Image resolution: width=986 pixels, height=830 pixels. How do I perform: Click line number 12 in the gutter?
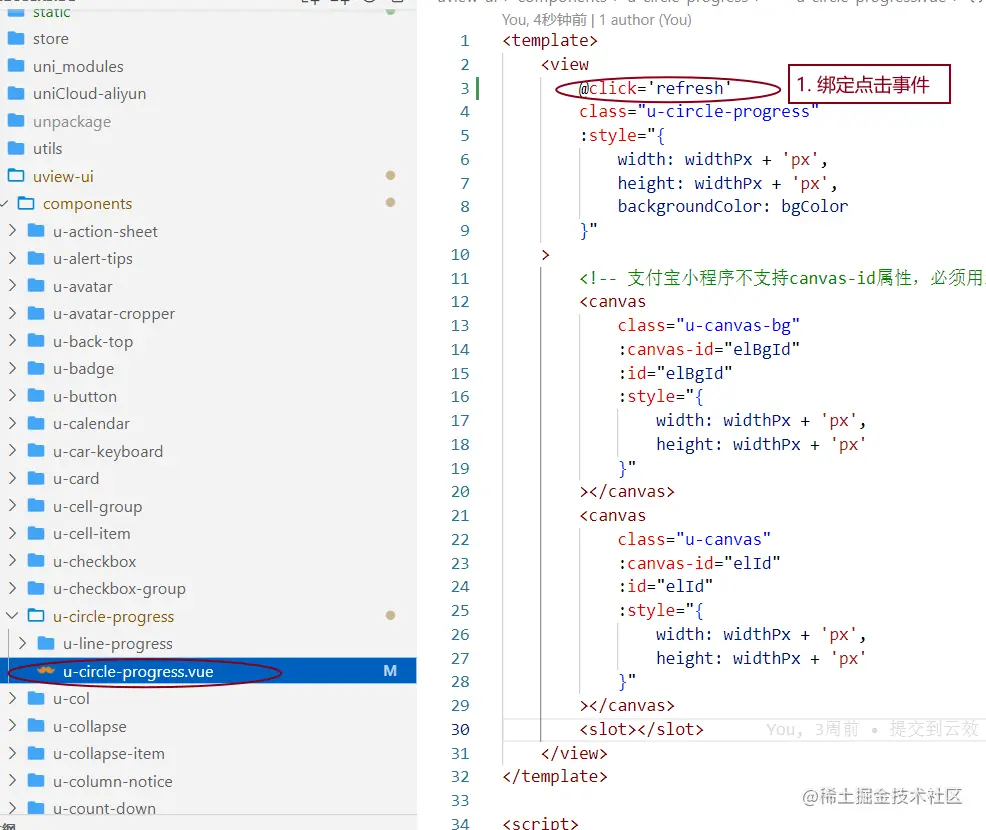point(460,302)
